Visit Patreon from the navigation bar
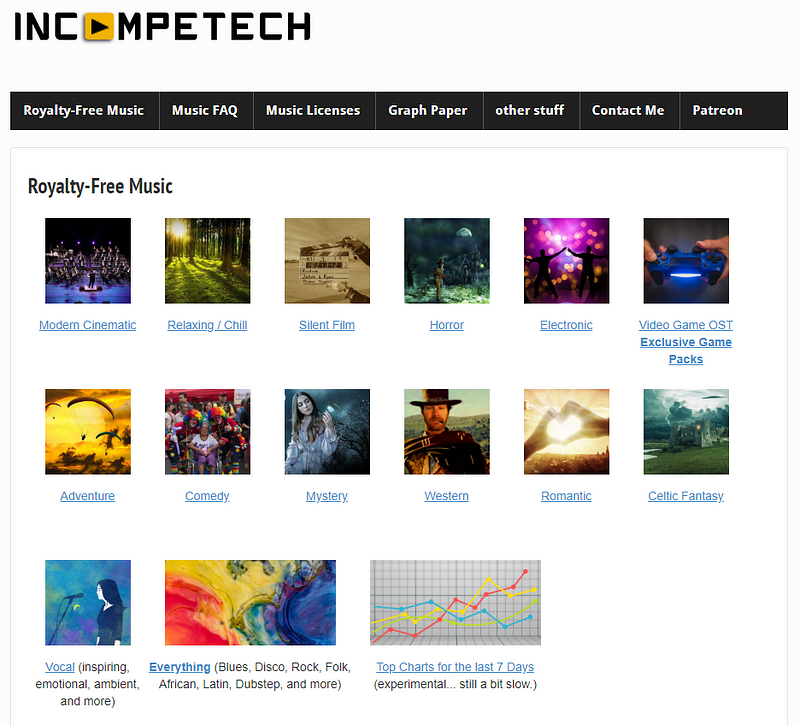Viewport: 800px width, 726px height. 718,111
